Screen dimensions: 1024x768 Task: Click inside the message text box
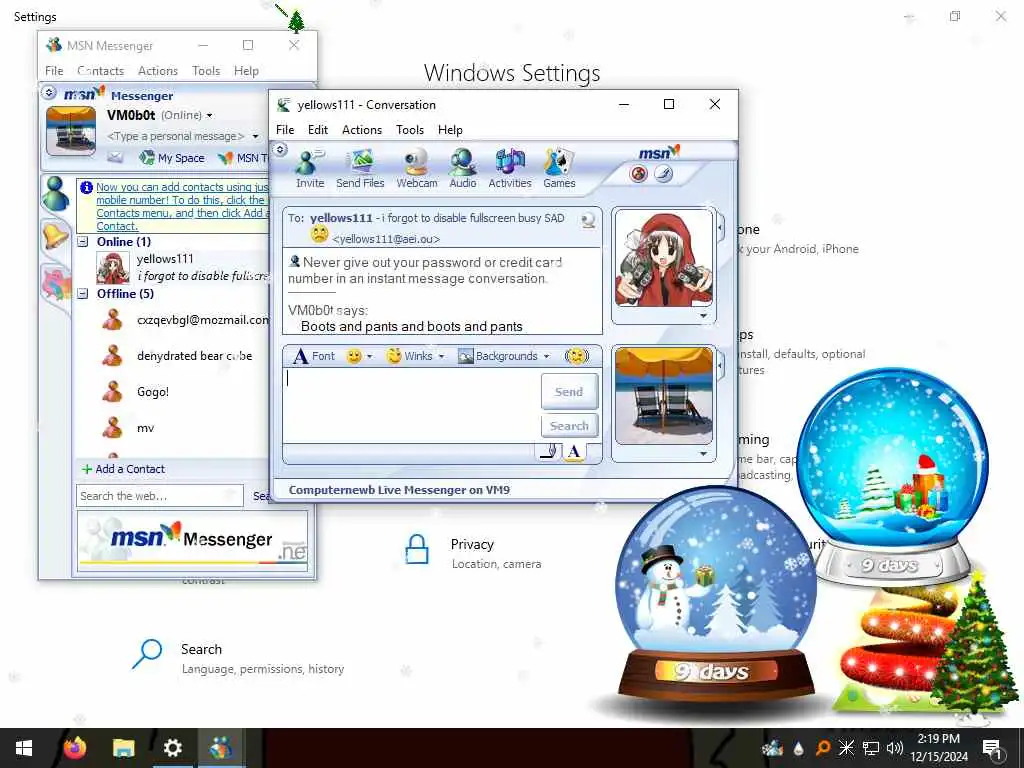pos(411,406)
